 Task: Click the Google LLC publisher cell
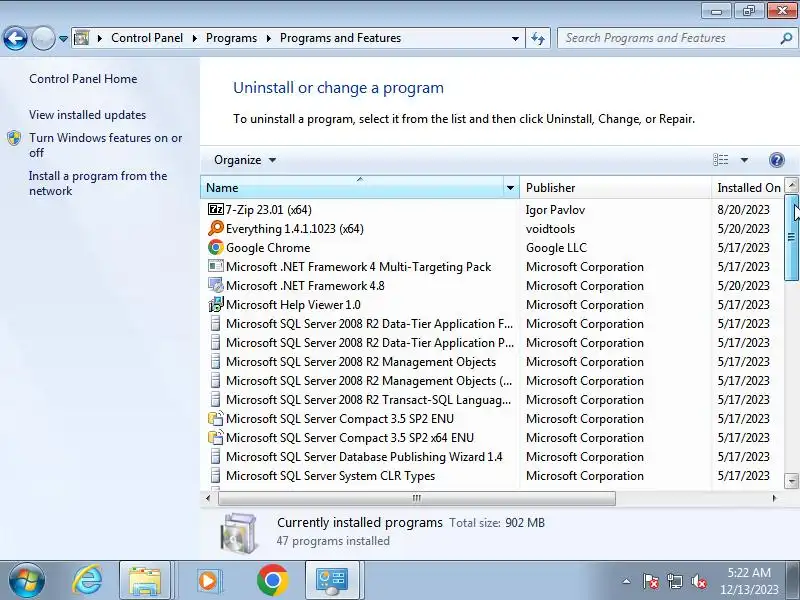click(556, 248)
